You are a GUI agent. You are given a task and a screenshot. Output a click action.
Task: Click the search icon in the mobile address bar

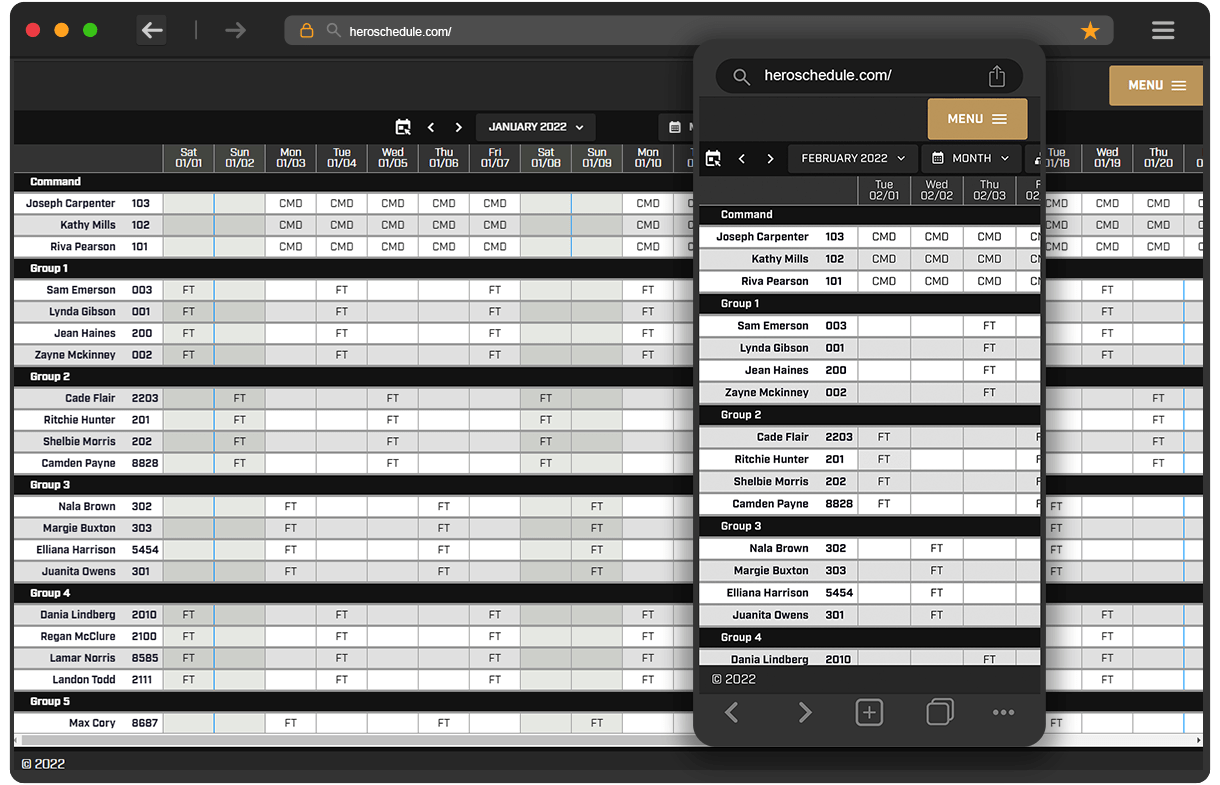click(x=741, y=76)
